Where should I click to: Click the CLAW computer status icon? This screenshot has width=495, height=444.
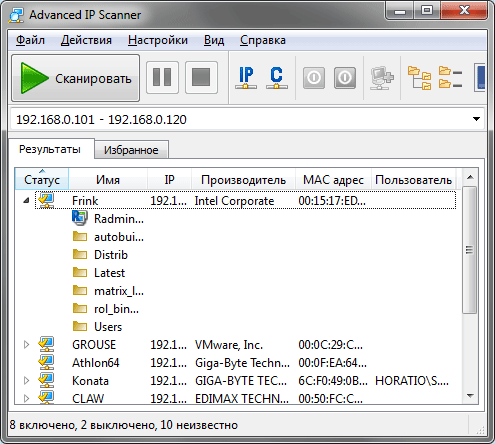(46, 397)
